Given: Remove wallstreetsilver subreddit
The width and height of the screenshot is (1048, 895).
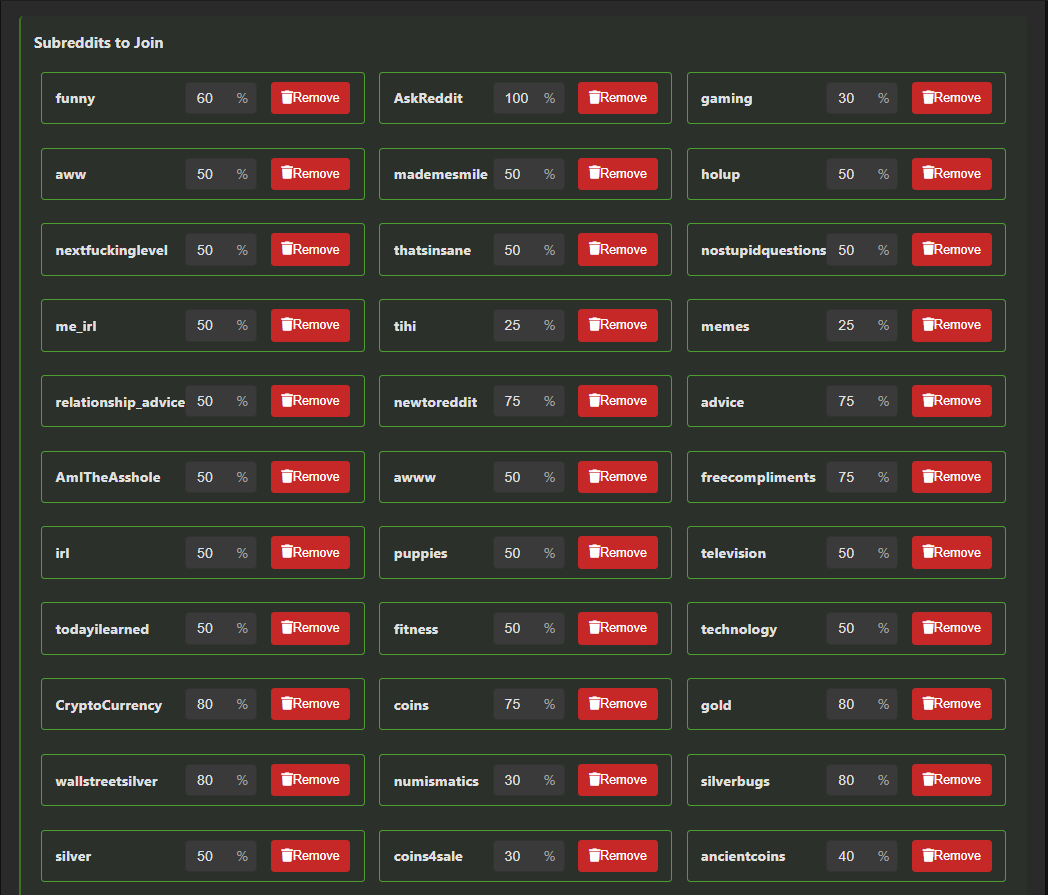Looking at the screenshot, I should 310,780.
